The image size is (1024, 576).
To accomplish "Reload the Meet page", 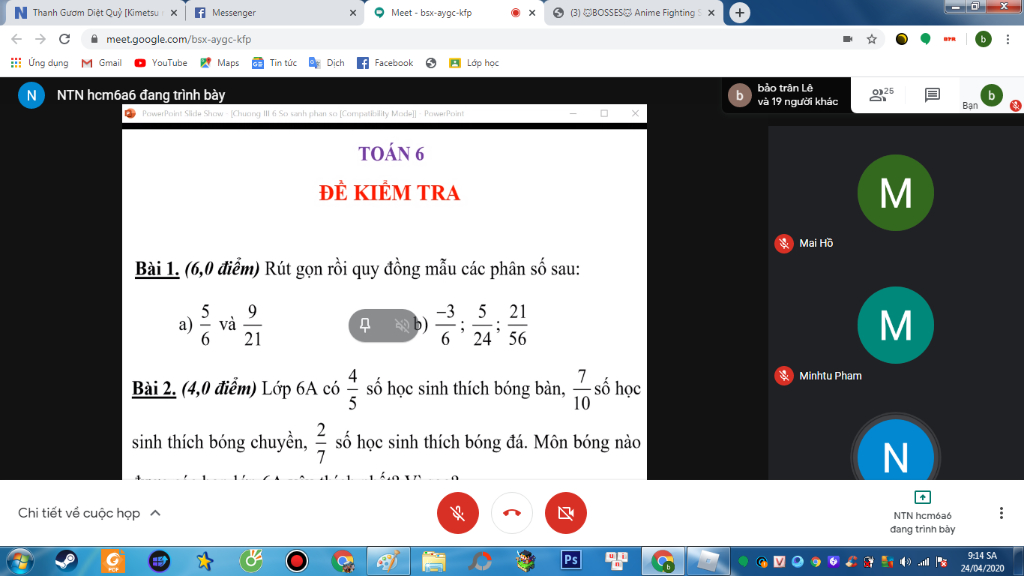I will pos(64,39).
